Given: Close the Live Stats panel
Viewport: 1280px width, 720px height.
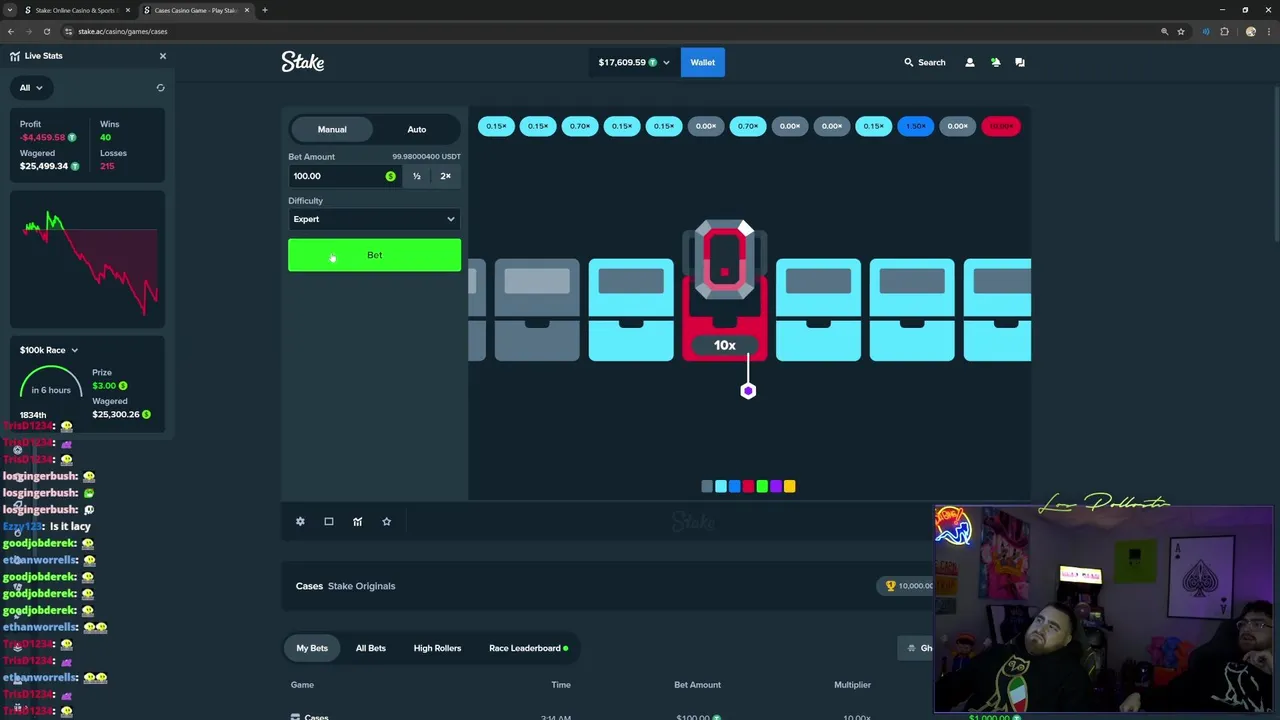Looking at the screenshot, I should (x=163, y=56).
